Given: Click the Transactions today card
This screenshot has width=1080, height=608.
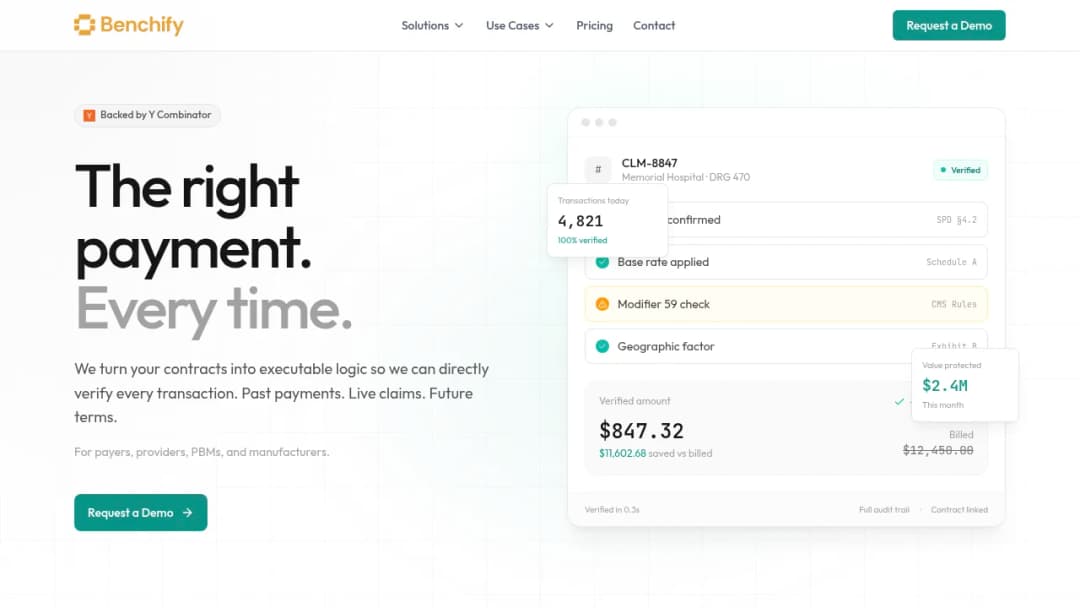Looking at the screenshot, I should tap(608, 220).
